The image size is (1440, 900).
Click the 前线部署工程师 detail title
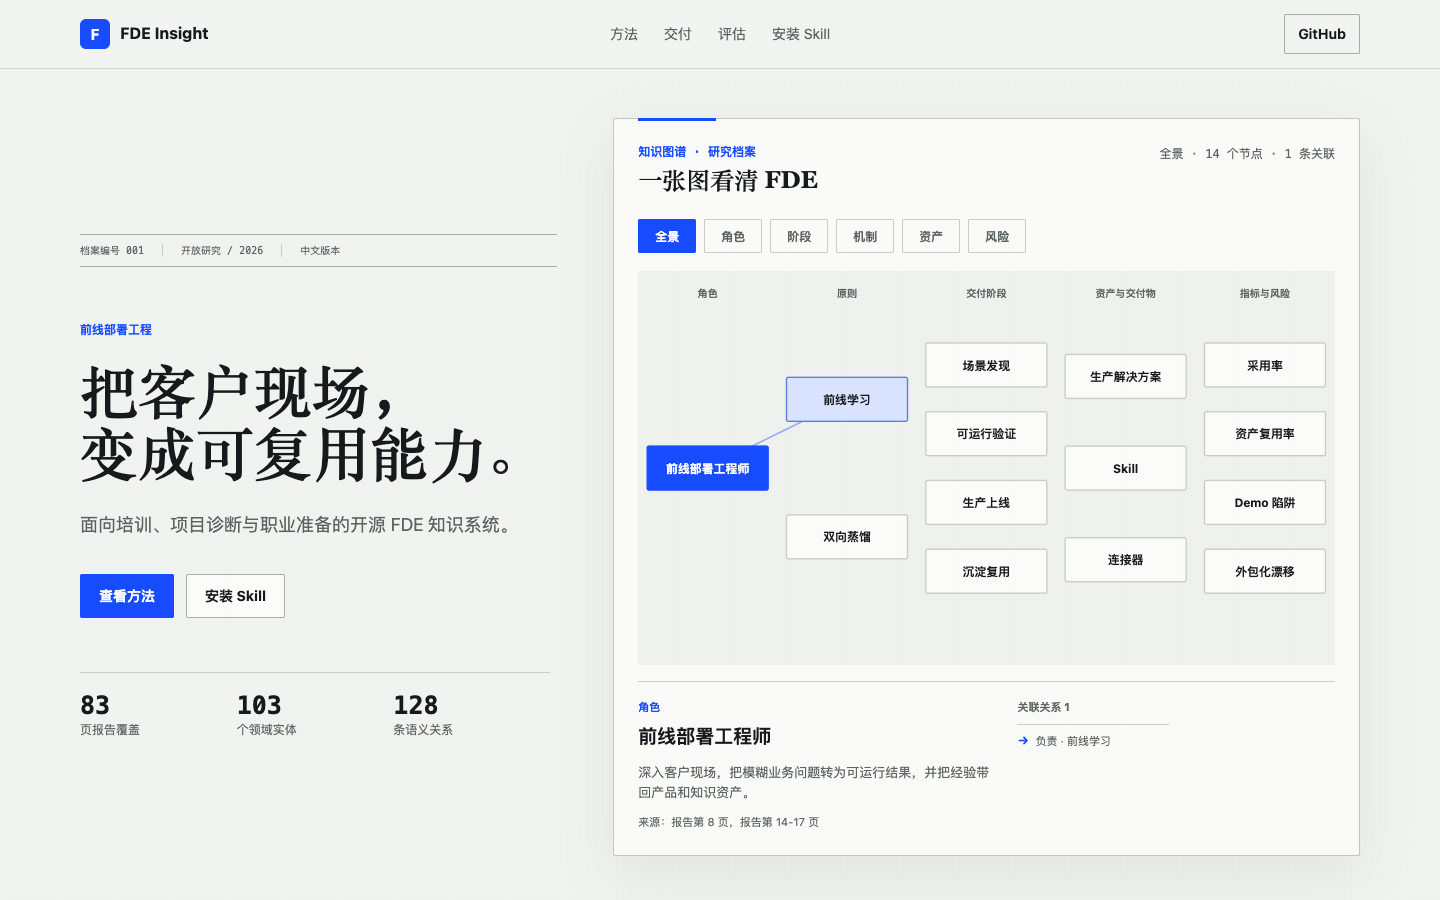(704, 737)
